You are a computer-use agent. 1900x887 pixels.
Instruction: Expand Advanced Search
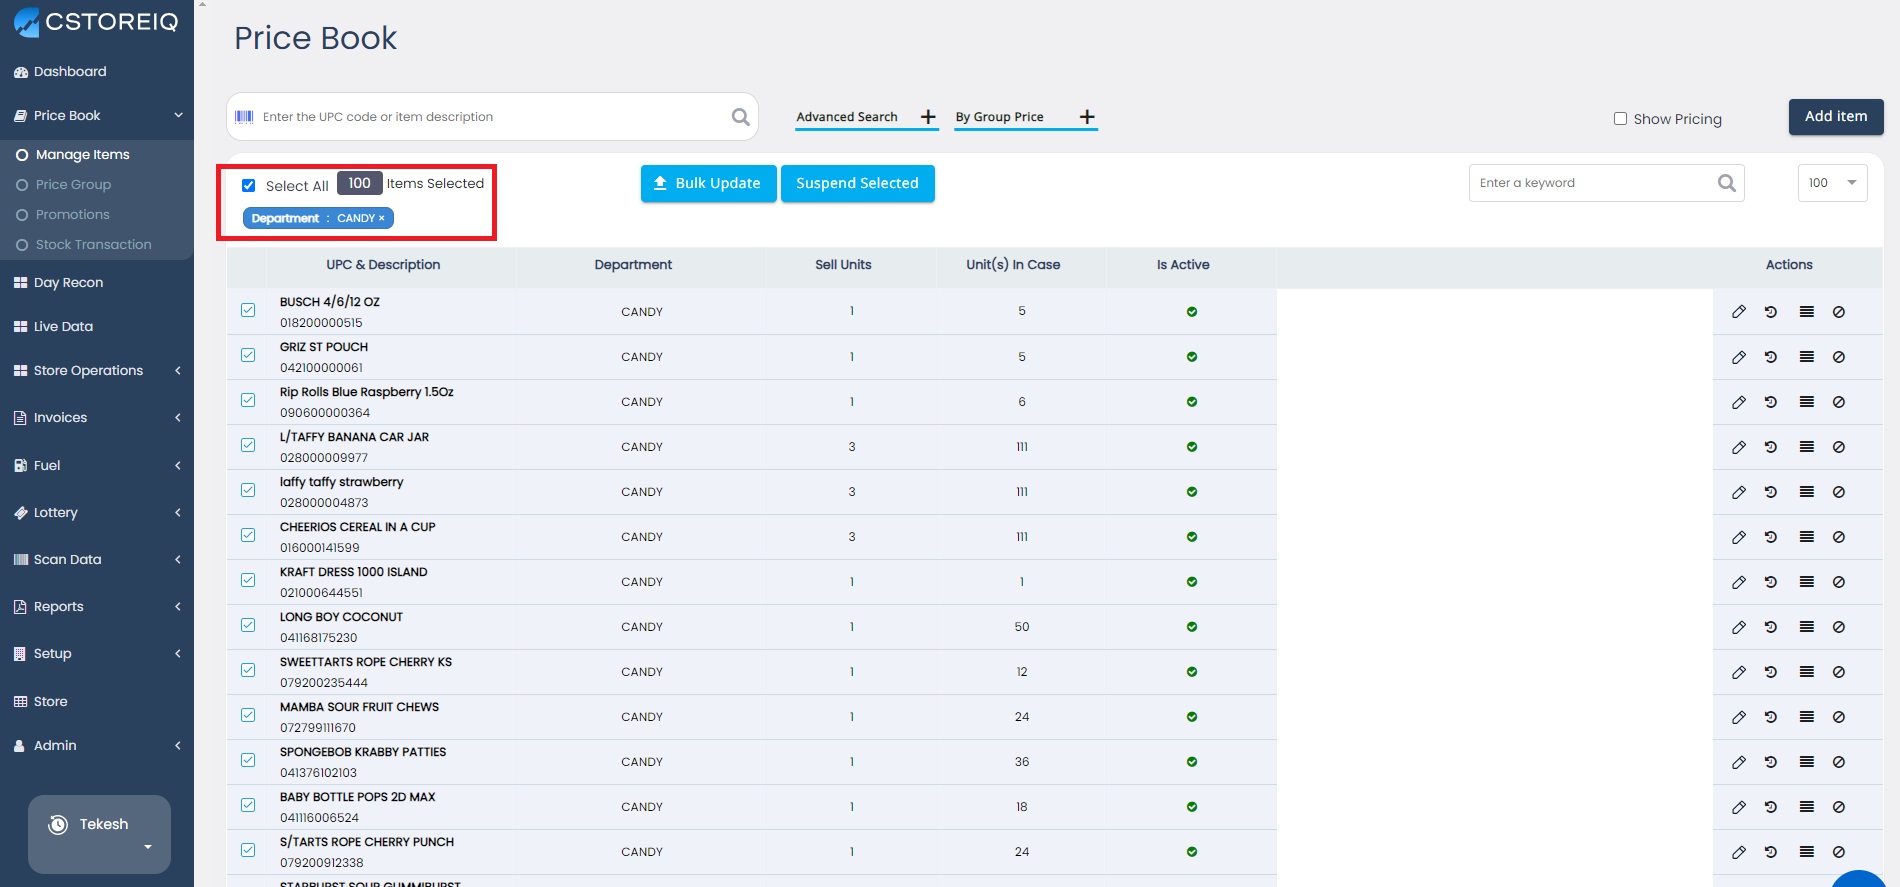pyautogui.click(x=866, y=117)
